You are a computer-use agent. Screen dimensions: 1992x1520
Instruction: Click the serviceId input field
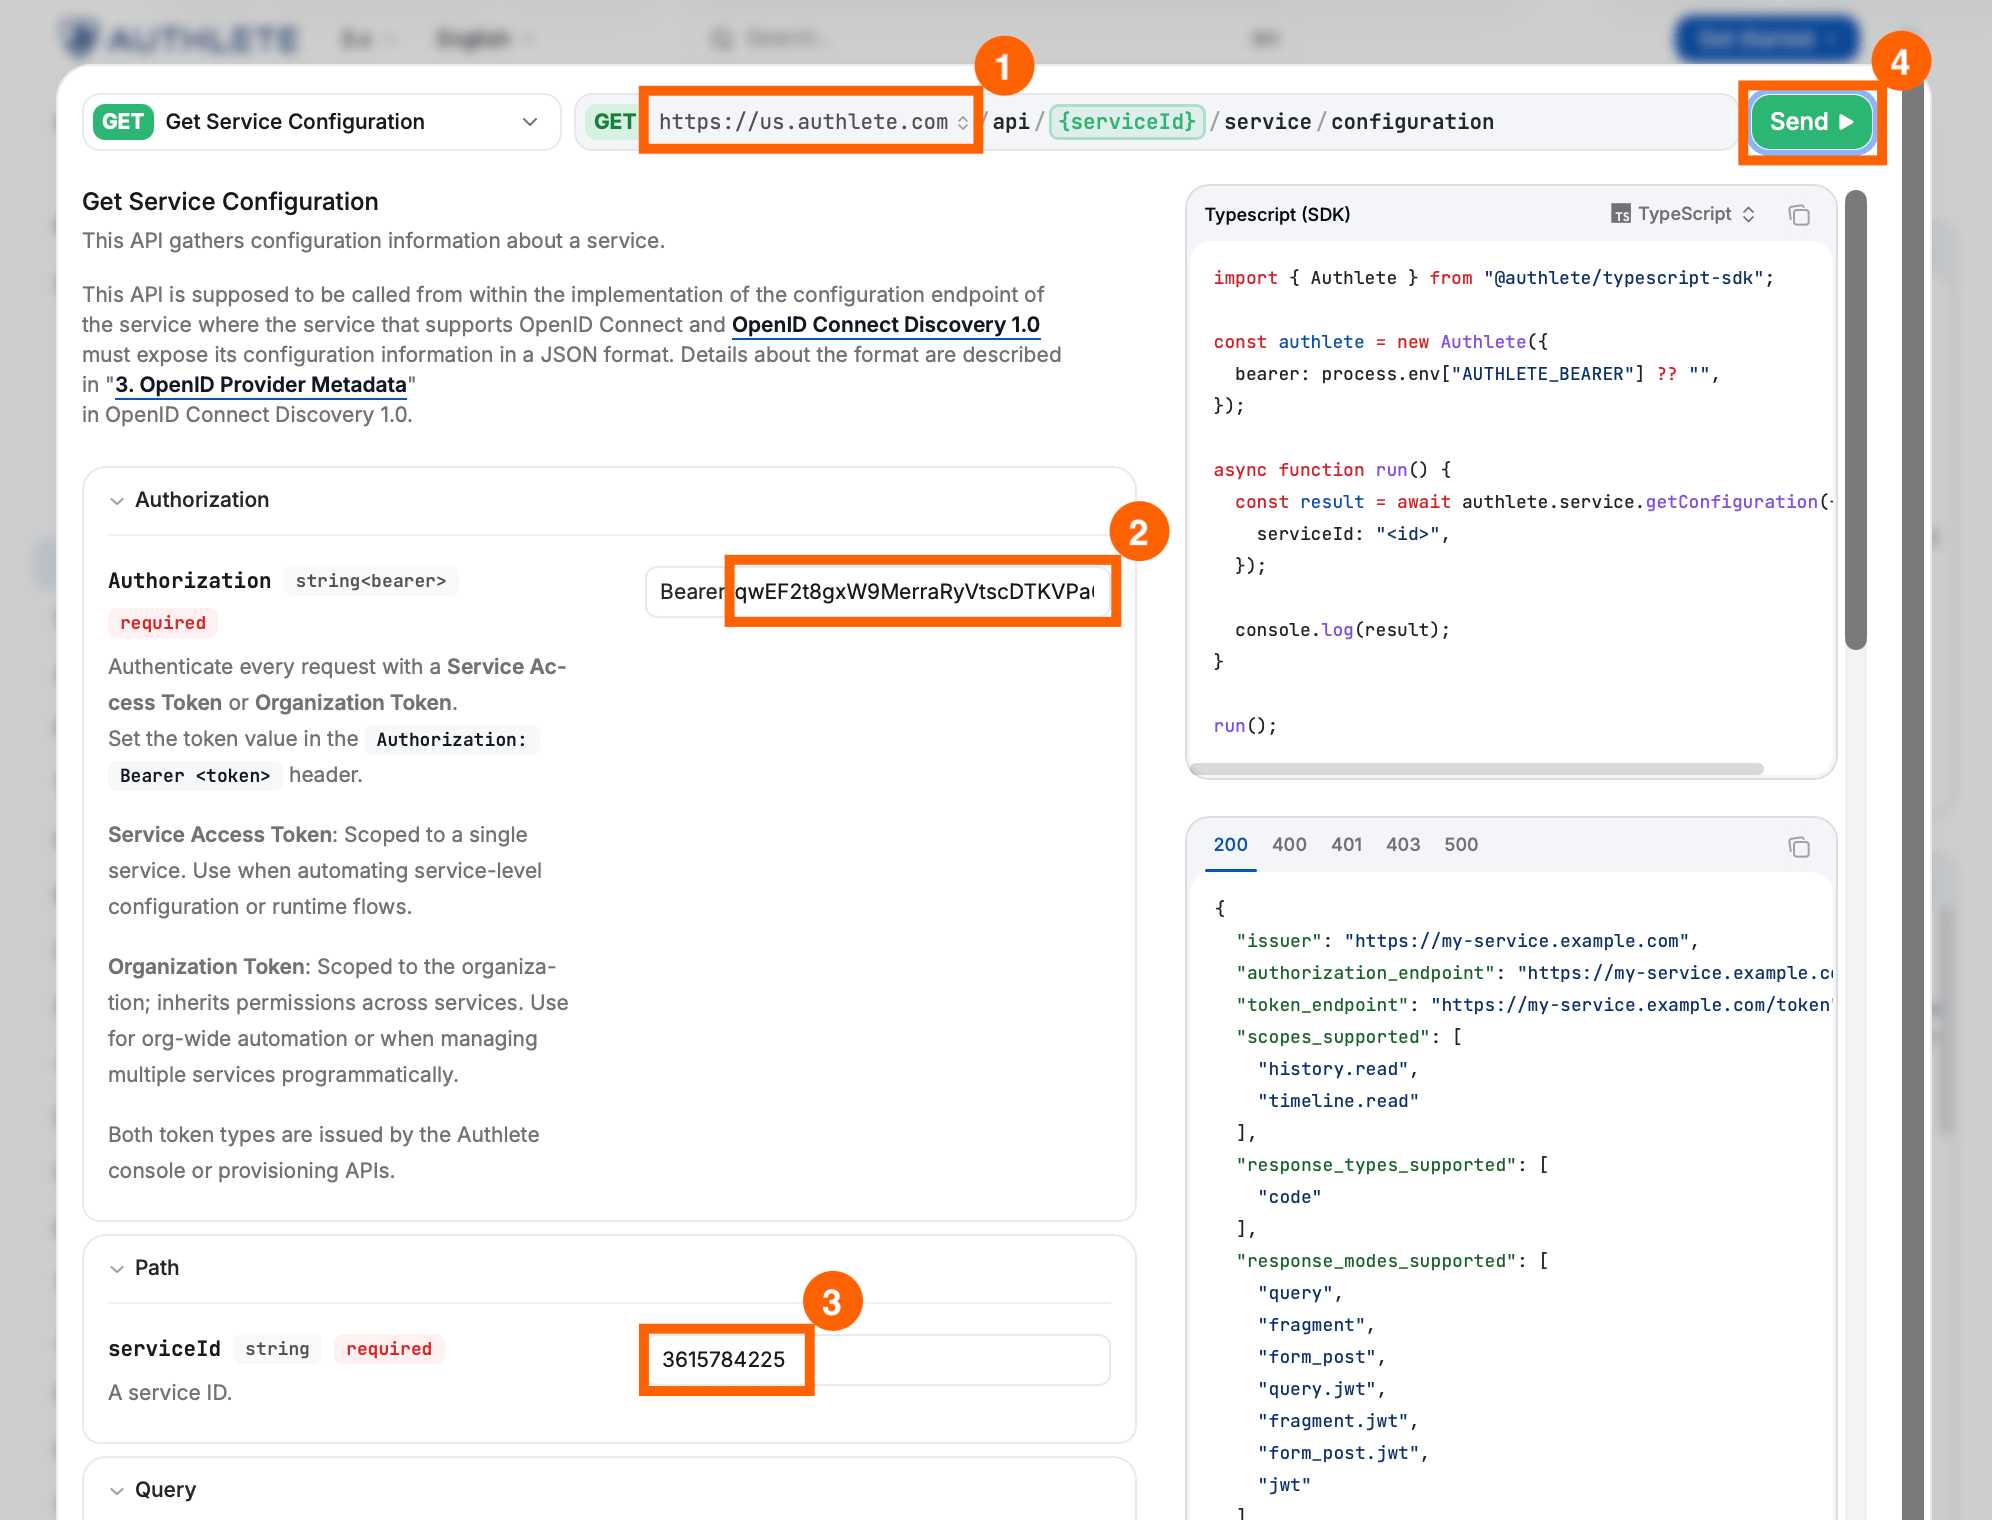coord(878,1360)
